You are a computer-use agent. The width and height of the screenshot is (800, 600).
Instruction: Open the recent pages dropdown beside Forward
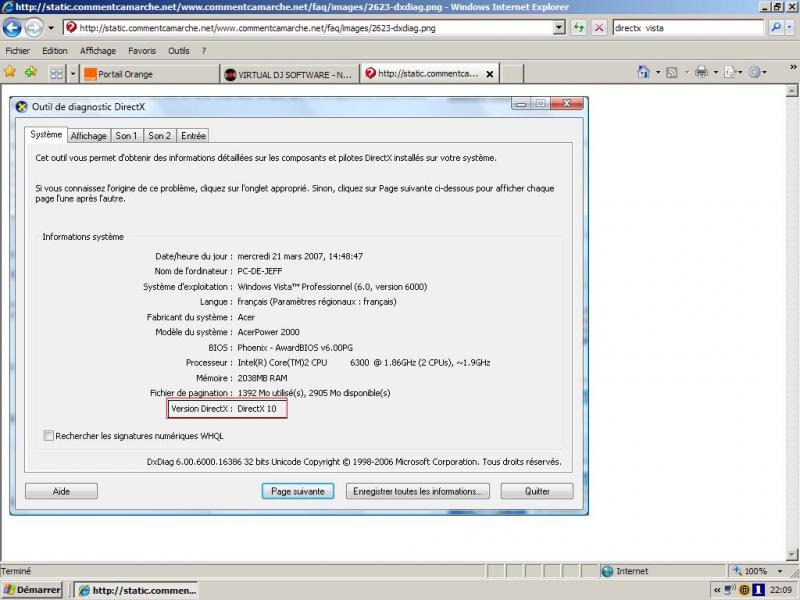point(51,28)
